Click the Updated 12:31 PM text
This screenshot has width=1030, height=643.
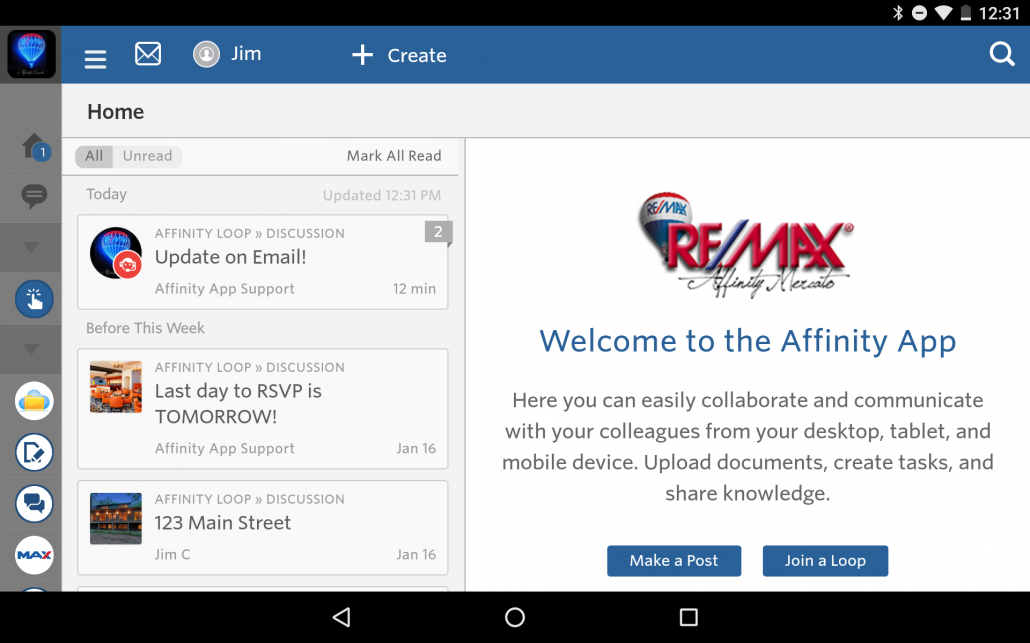pos(382,196)
